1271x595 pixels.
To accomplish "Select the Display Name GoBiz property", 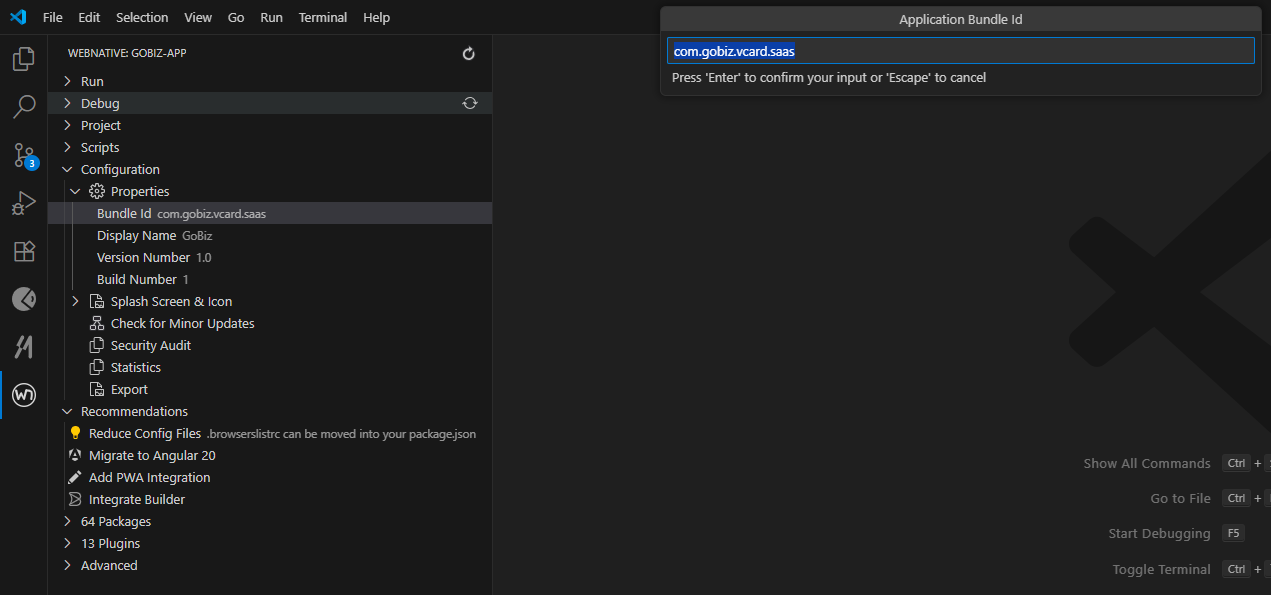I will tap(154, 235).
